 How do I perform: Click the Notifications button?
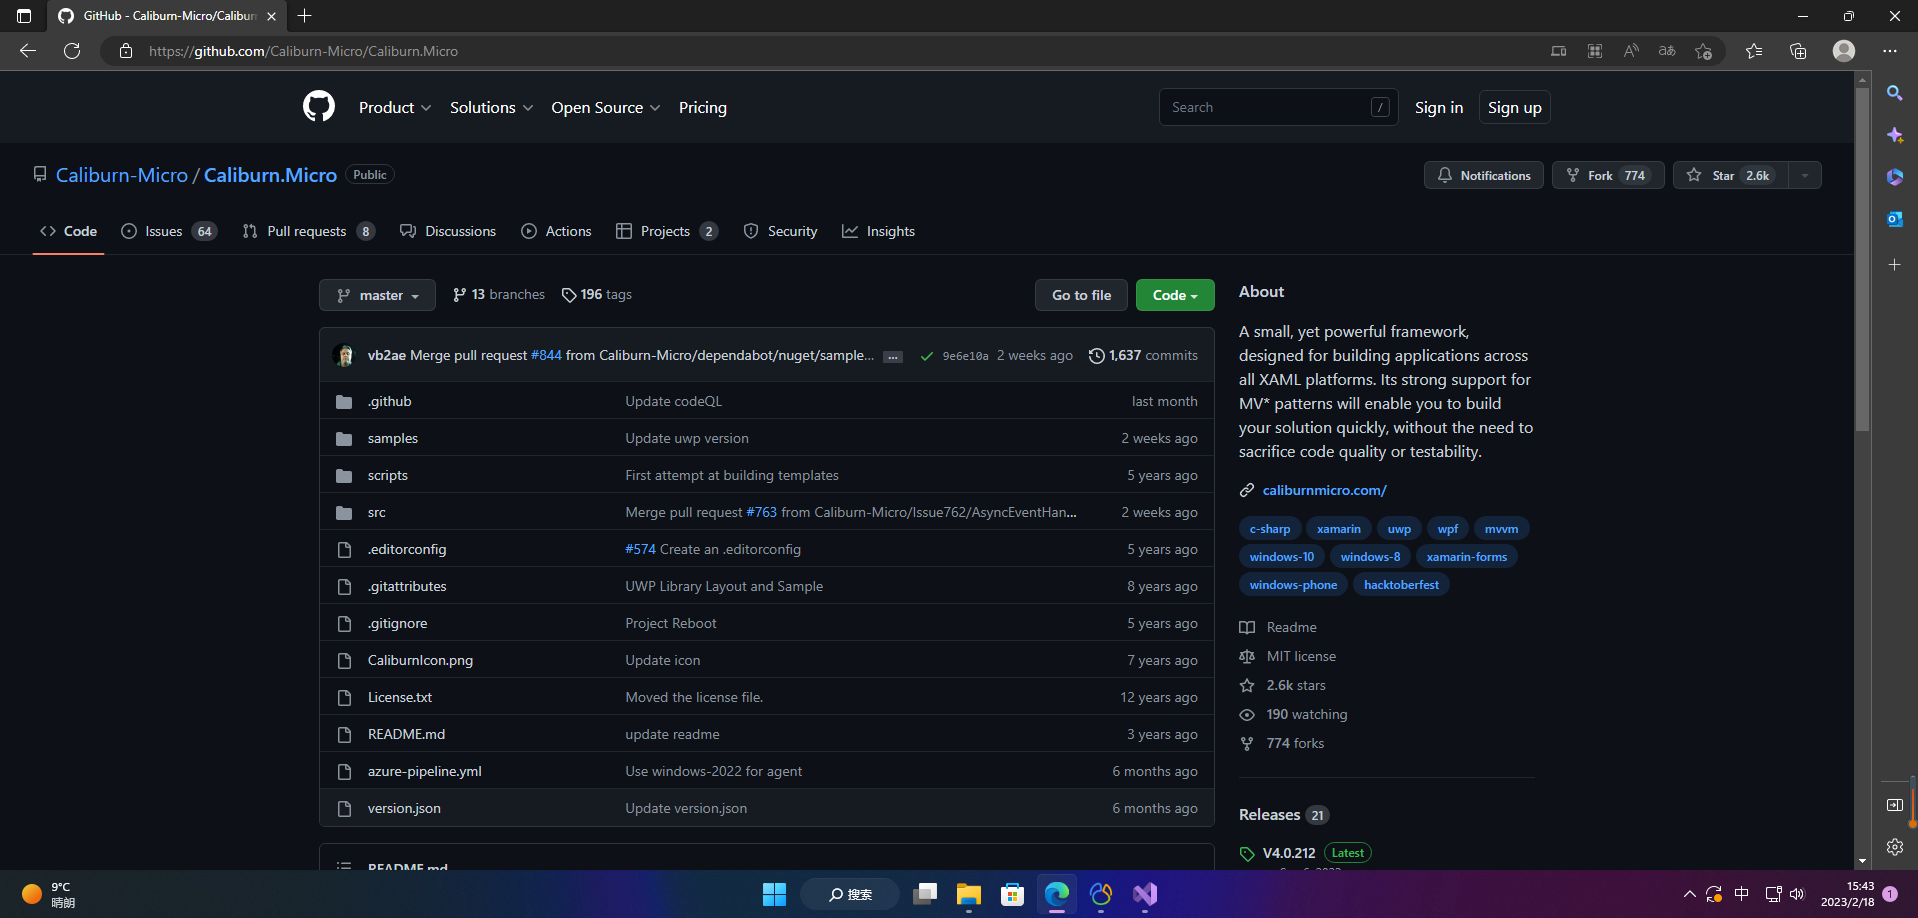click(x=1484, y=175)
